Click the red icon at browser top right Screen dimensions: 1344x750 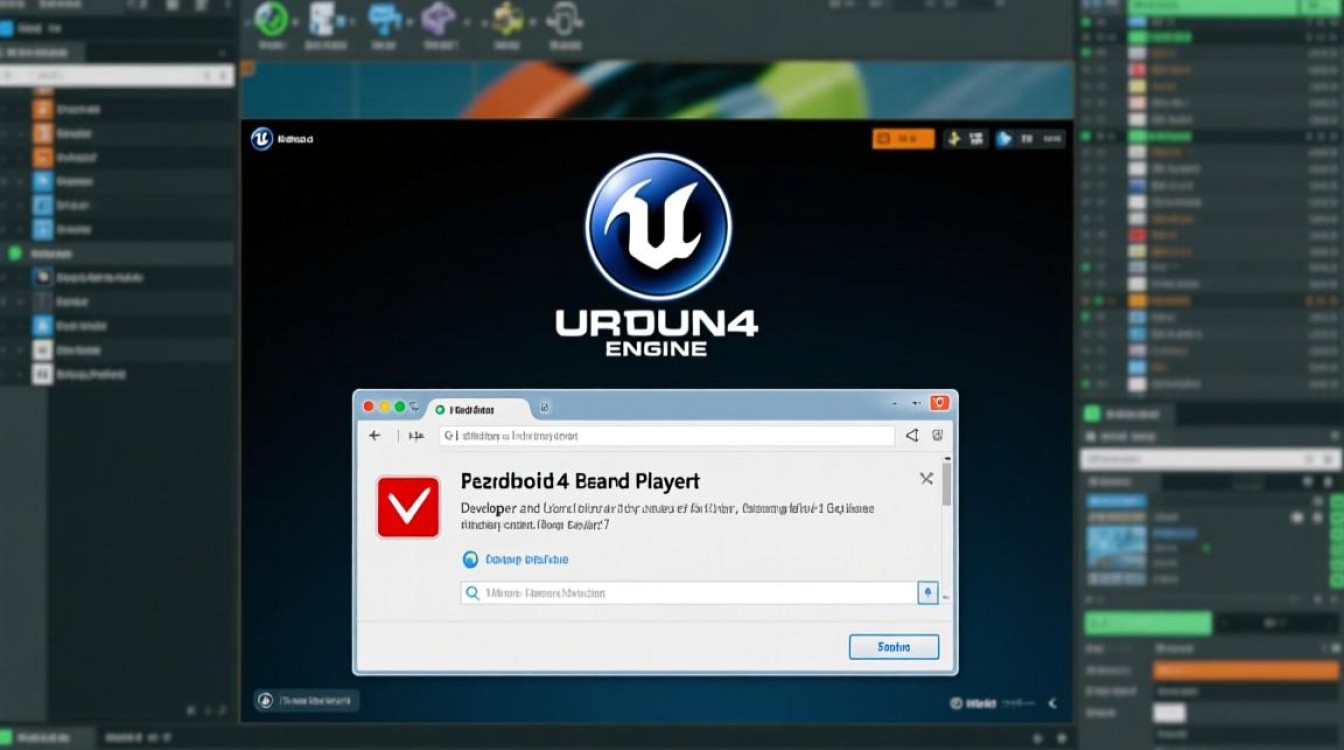pos(939,403)
